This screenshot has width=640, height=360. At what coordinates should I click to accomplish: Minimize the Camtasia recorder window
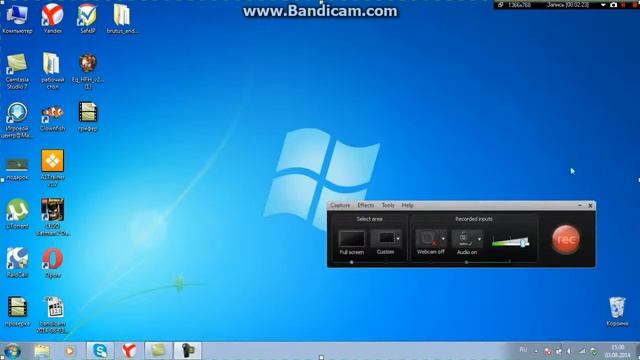click(580, 205)
